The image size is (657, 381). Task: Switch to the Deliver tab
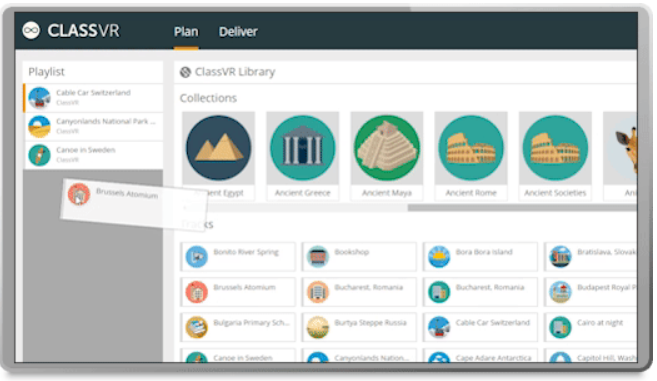pyautogui.click(x=238, y=31)
